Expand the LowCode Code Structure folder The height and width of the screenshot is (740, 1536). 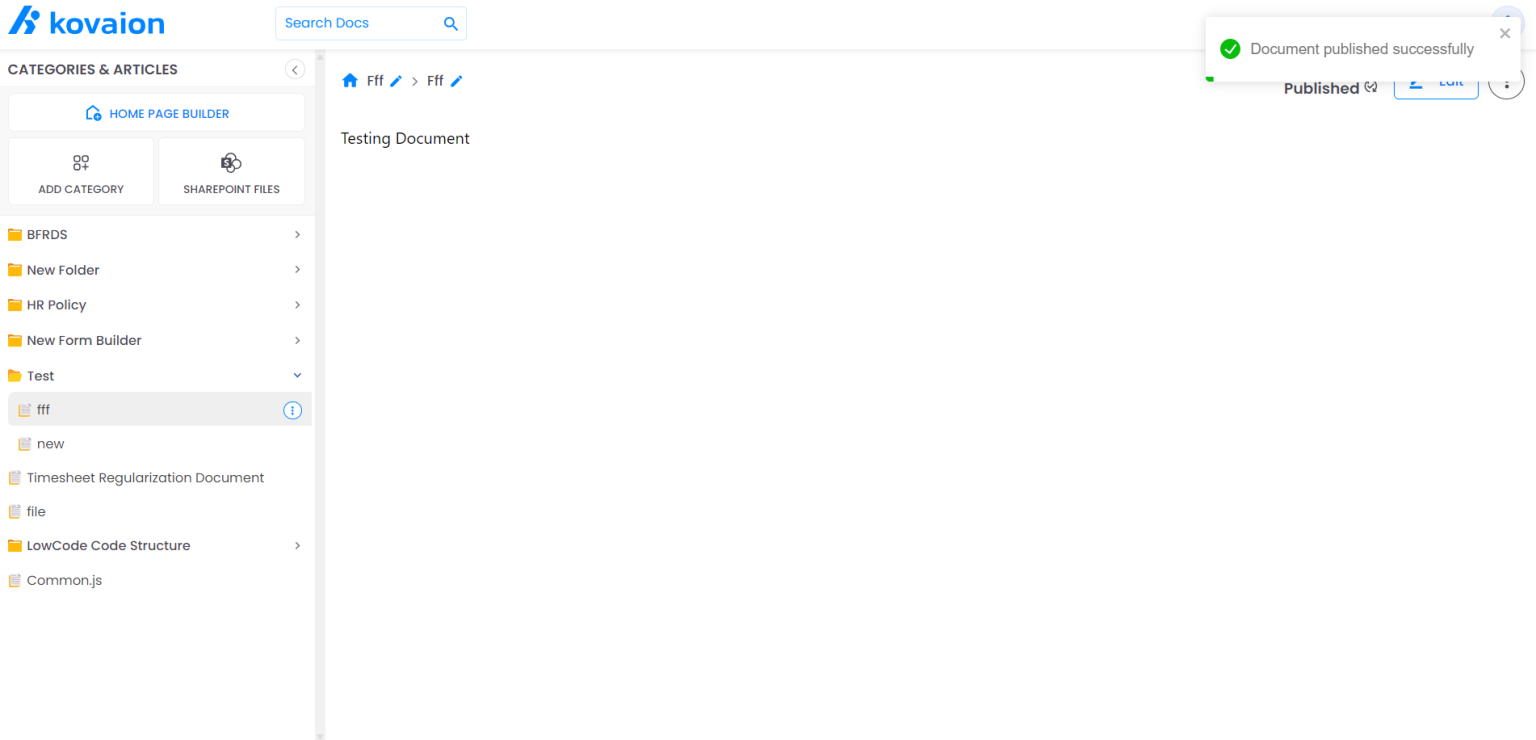[x=297, y=546]
